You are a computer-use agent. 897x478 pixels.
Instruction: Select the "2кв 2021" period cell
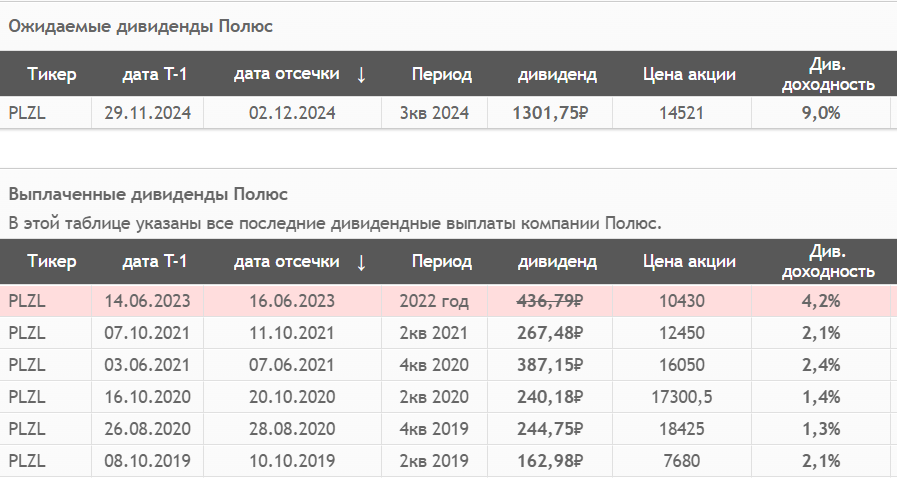[434, 332]
